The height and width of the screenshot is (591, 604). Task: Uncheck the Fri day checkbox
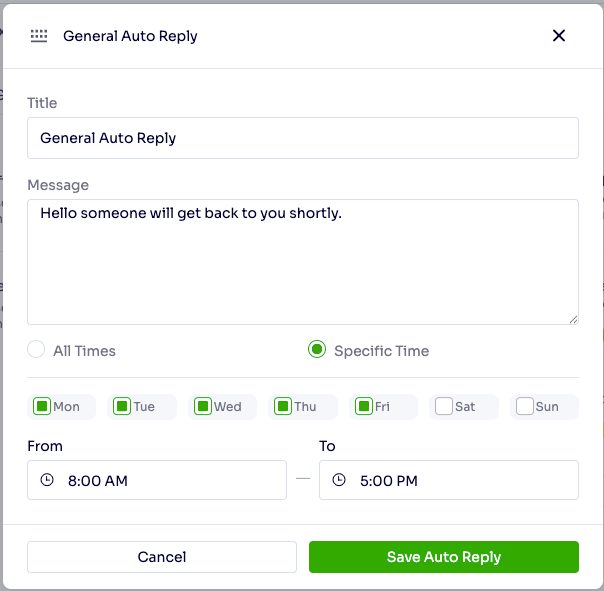363,407
